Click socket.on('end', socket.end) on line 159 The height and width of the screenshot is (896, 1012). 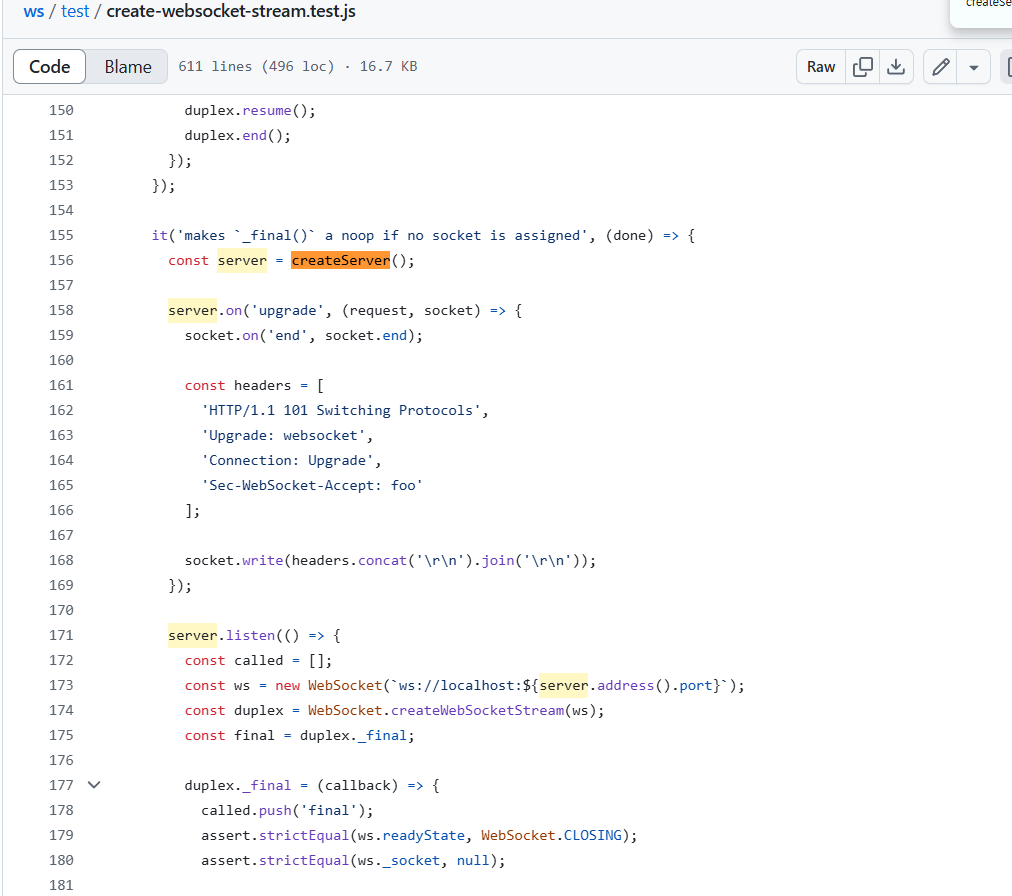(304, 336)
